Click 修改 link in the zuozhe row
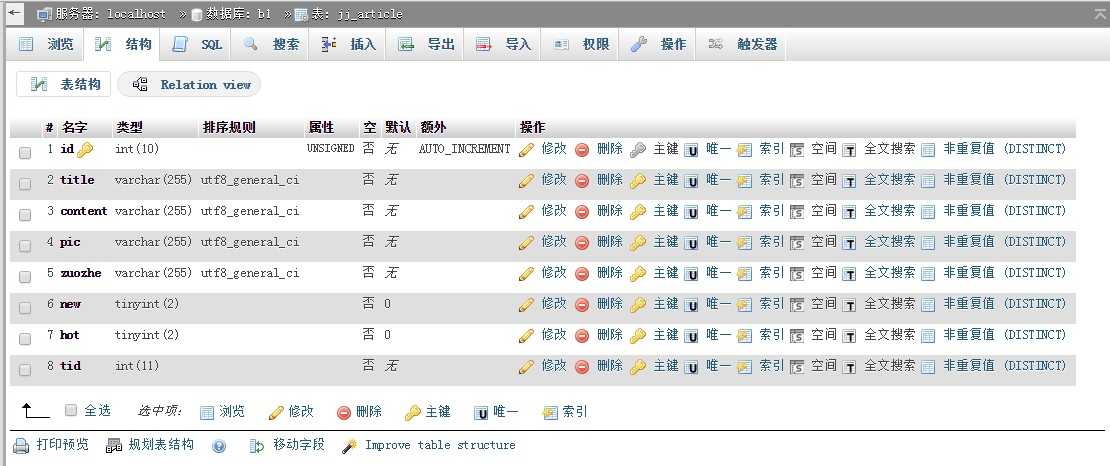This screenshot has height=466, width=1110. (554, 273)
